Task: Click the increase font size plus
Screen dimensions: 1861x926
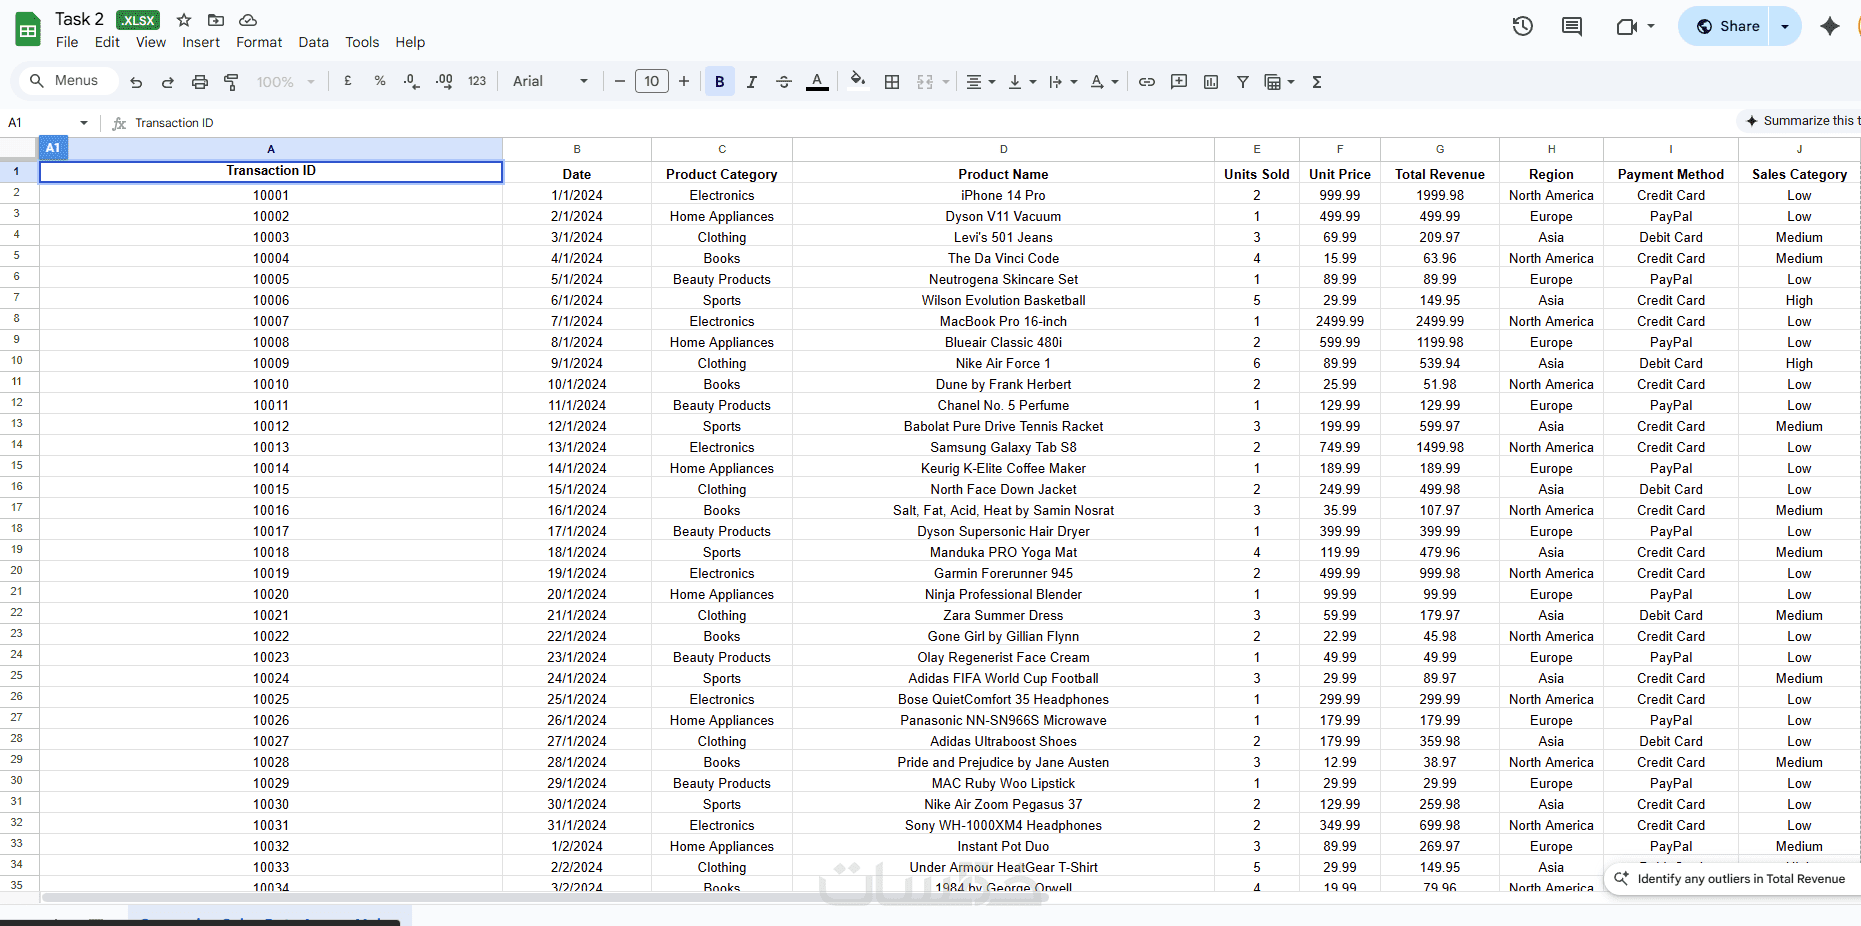Action: pyautogui.click(x=684, y=82)
